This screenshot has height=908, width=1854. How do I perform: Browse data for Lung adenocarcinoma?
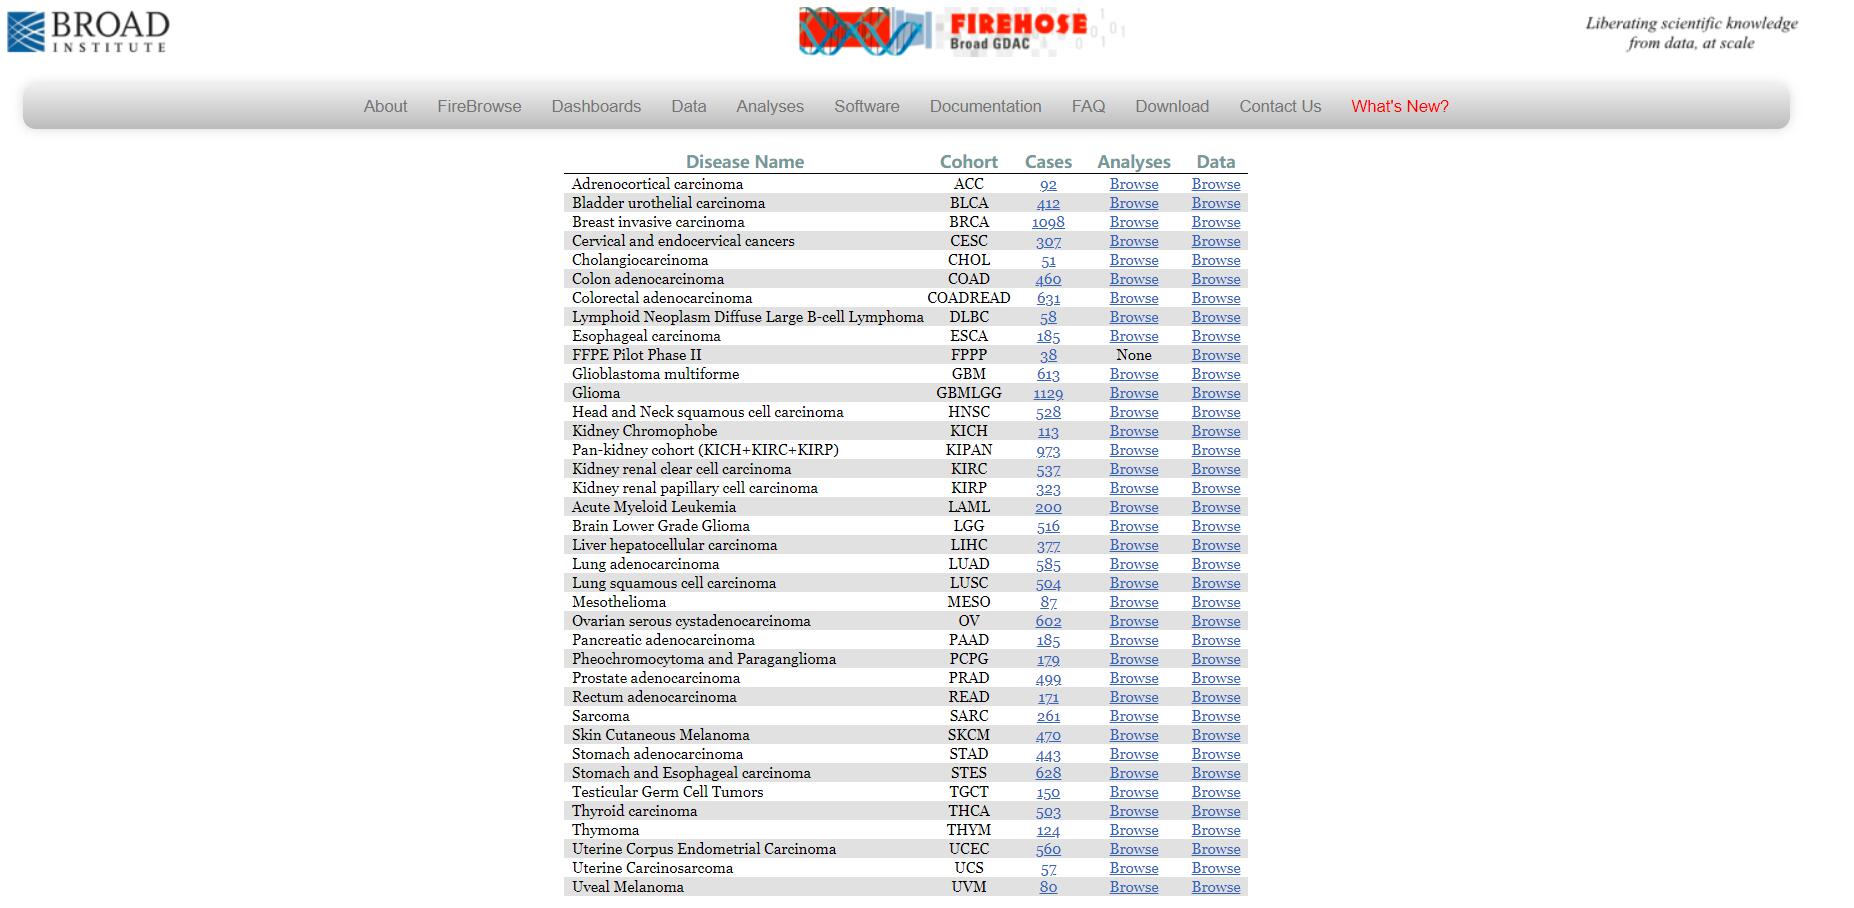pyautogui.click(x=1216, y=564)
